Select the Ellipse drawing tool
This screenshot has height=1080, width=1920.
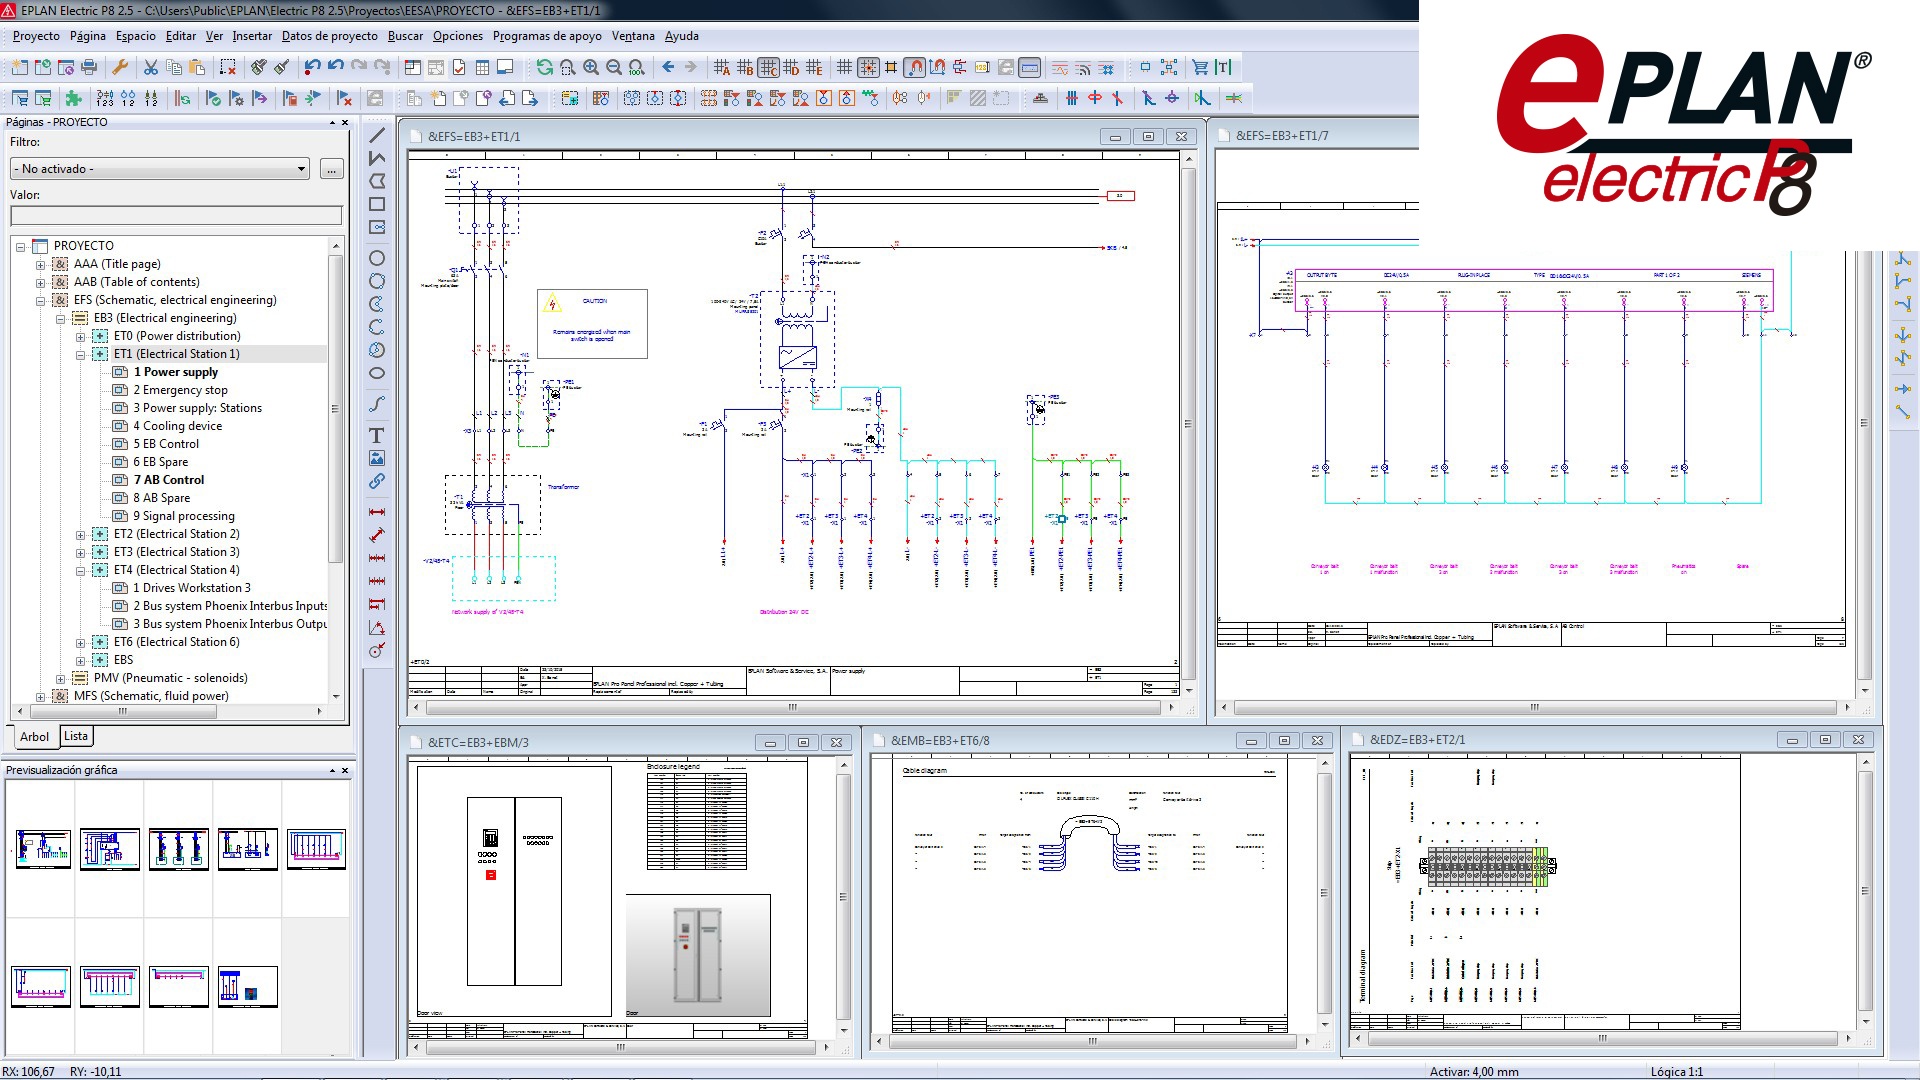click(377, 371)
